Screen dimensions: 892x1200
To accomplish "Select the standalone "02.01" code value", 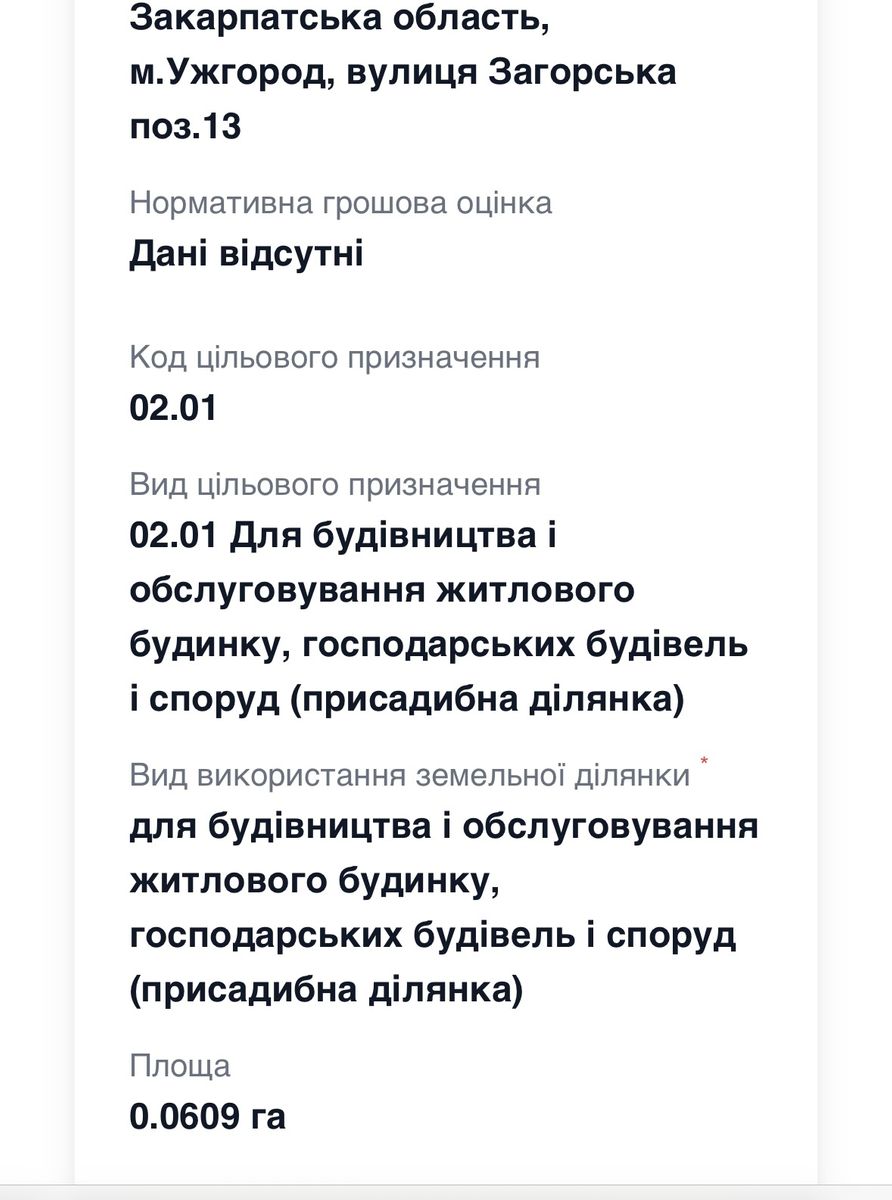I will (173, 408).
